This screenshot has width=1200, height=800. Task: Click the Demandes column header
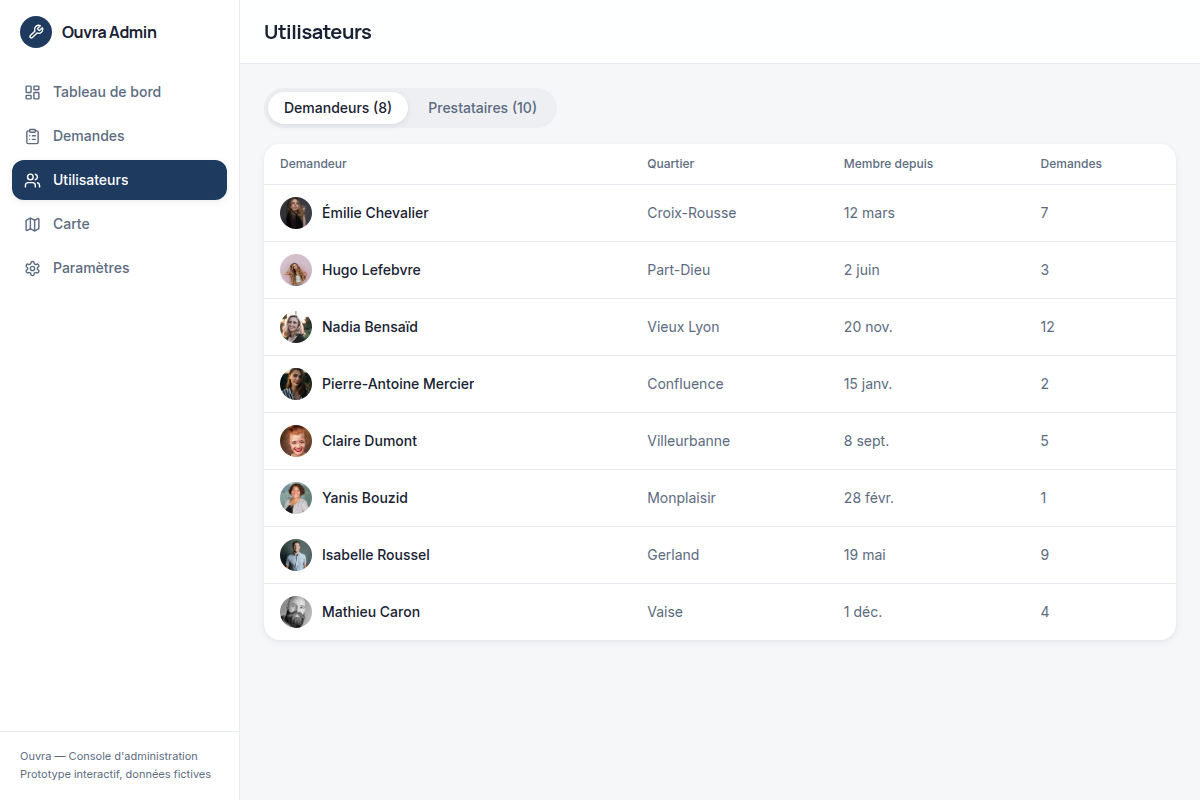tap(1071, 164)
